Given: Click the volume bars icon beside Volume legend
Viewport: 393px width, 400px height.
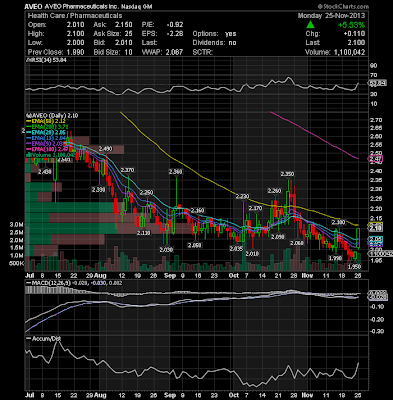Looking at the screenshot, I should tap(29, 155).
